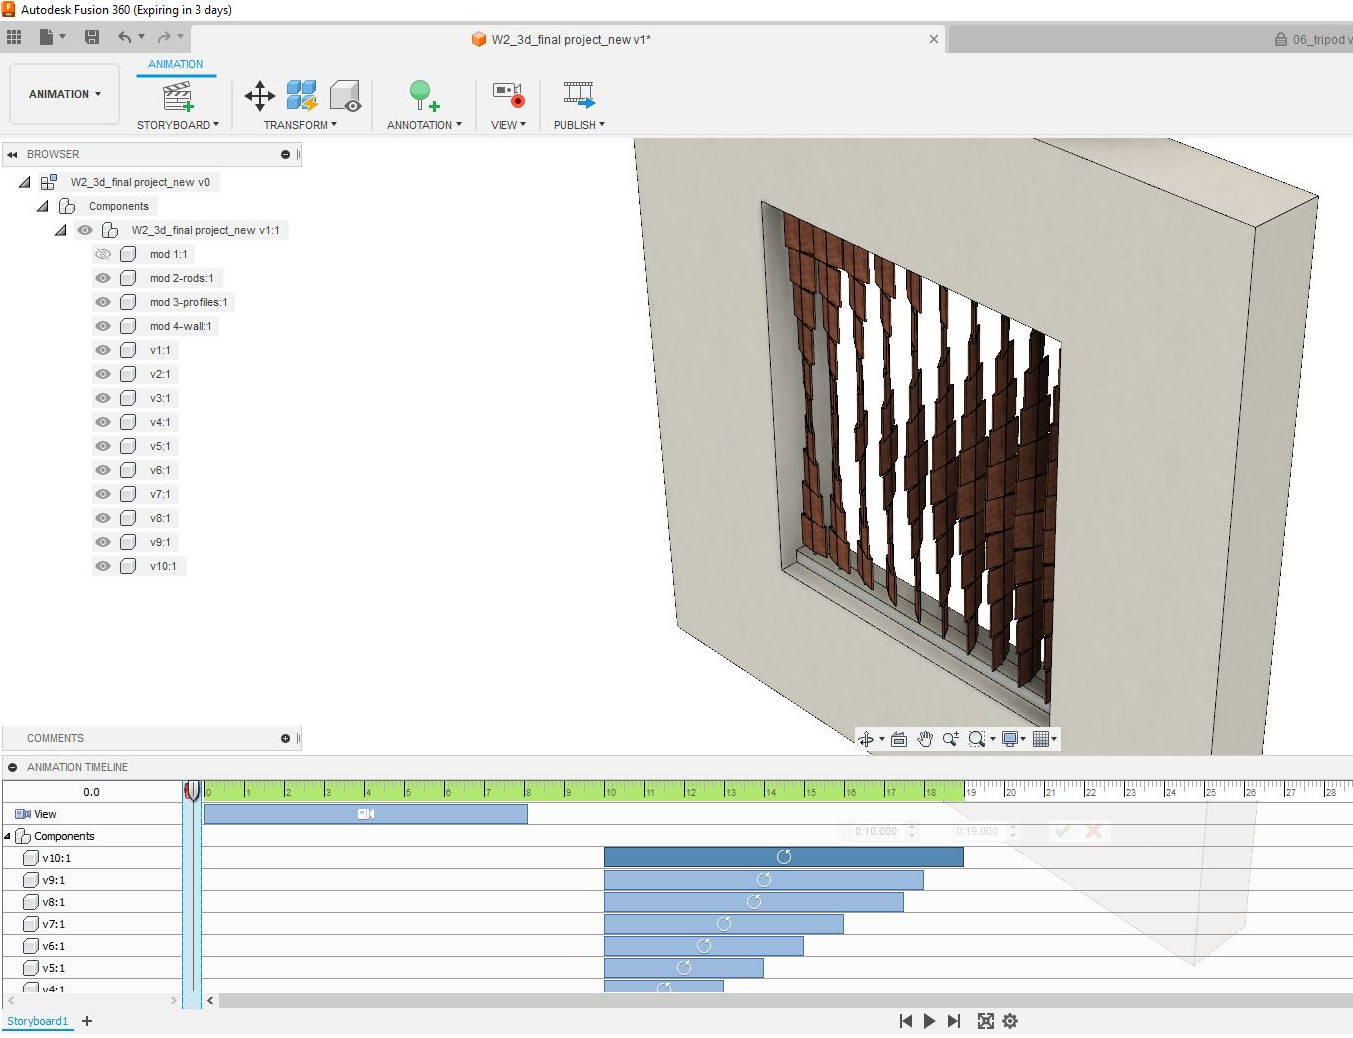Collapse the Components group in timeline
This screenshot has height=1038, width=1353.
point(8,836)
